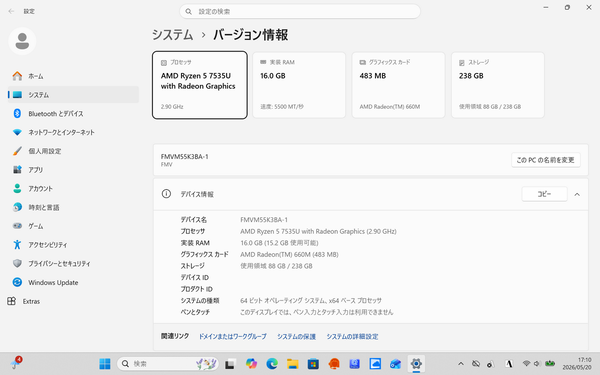Click この PC の名前を変更 button
Viewport: 600px width, 375px height.
[x=546, y=160]
